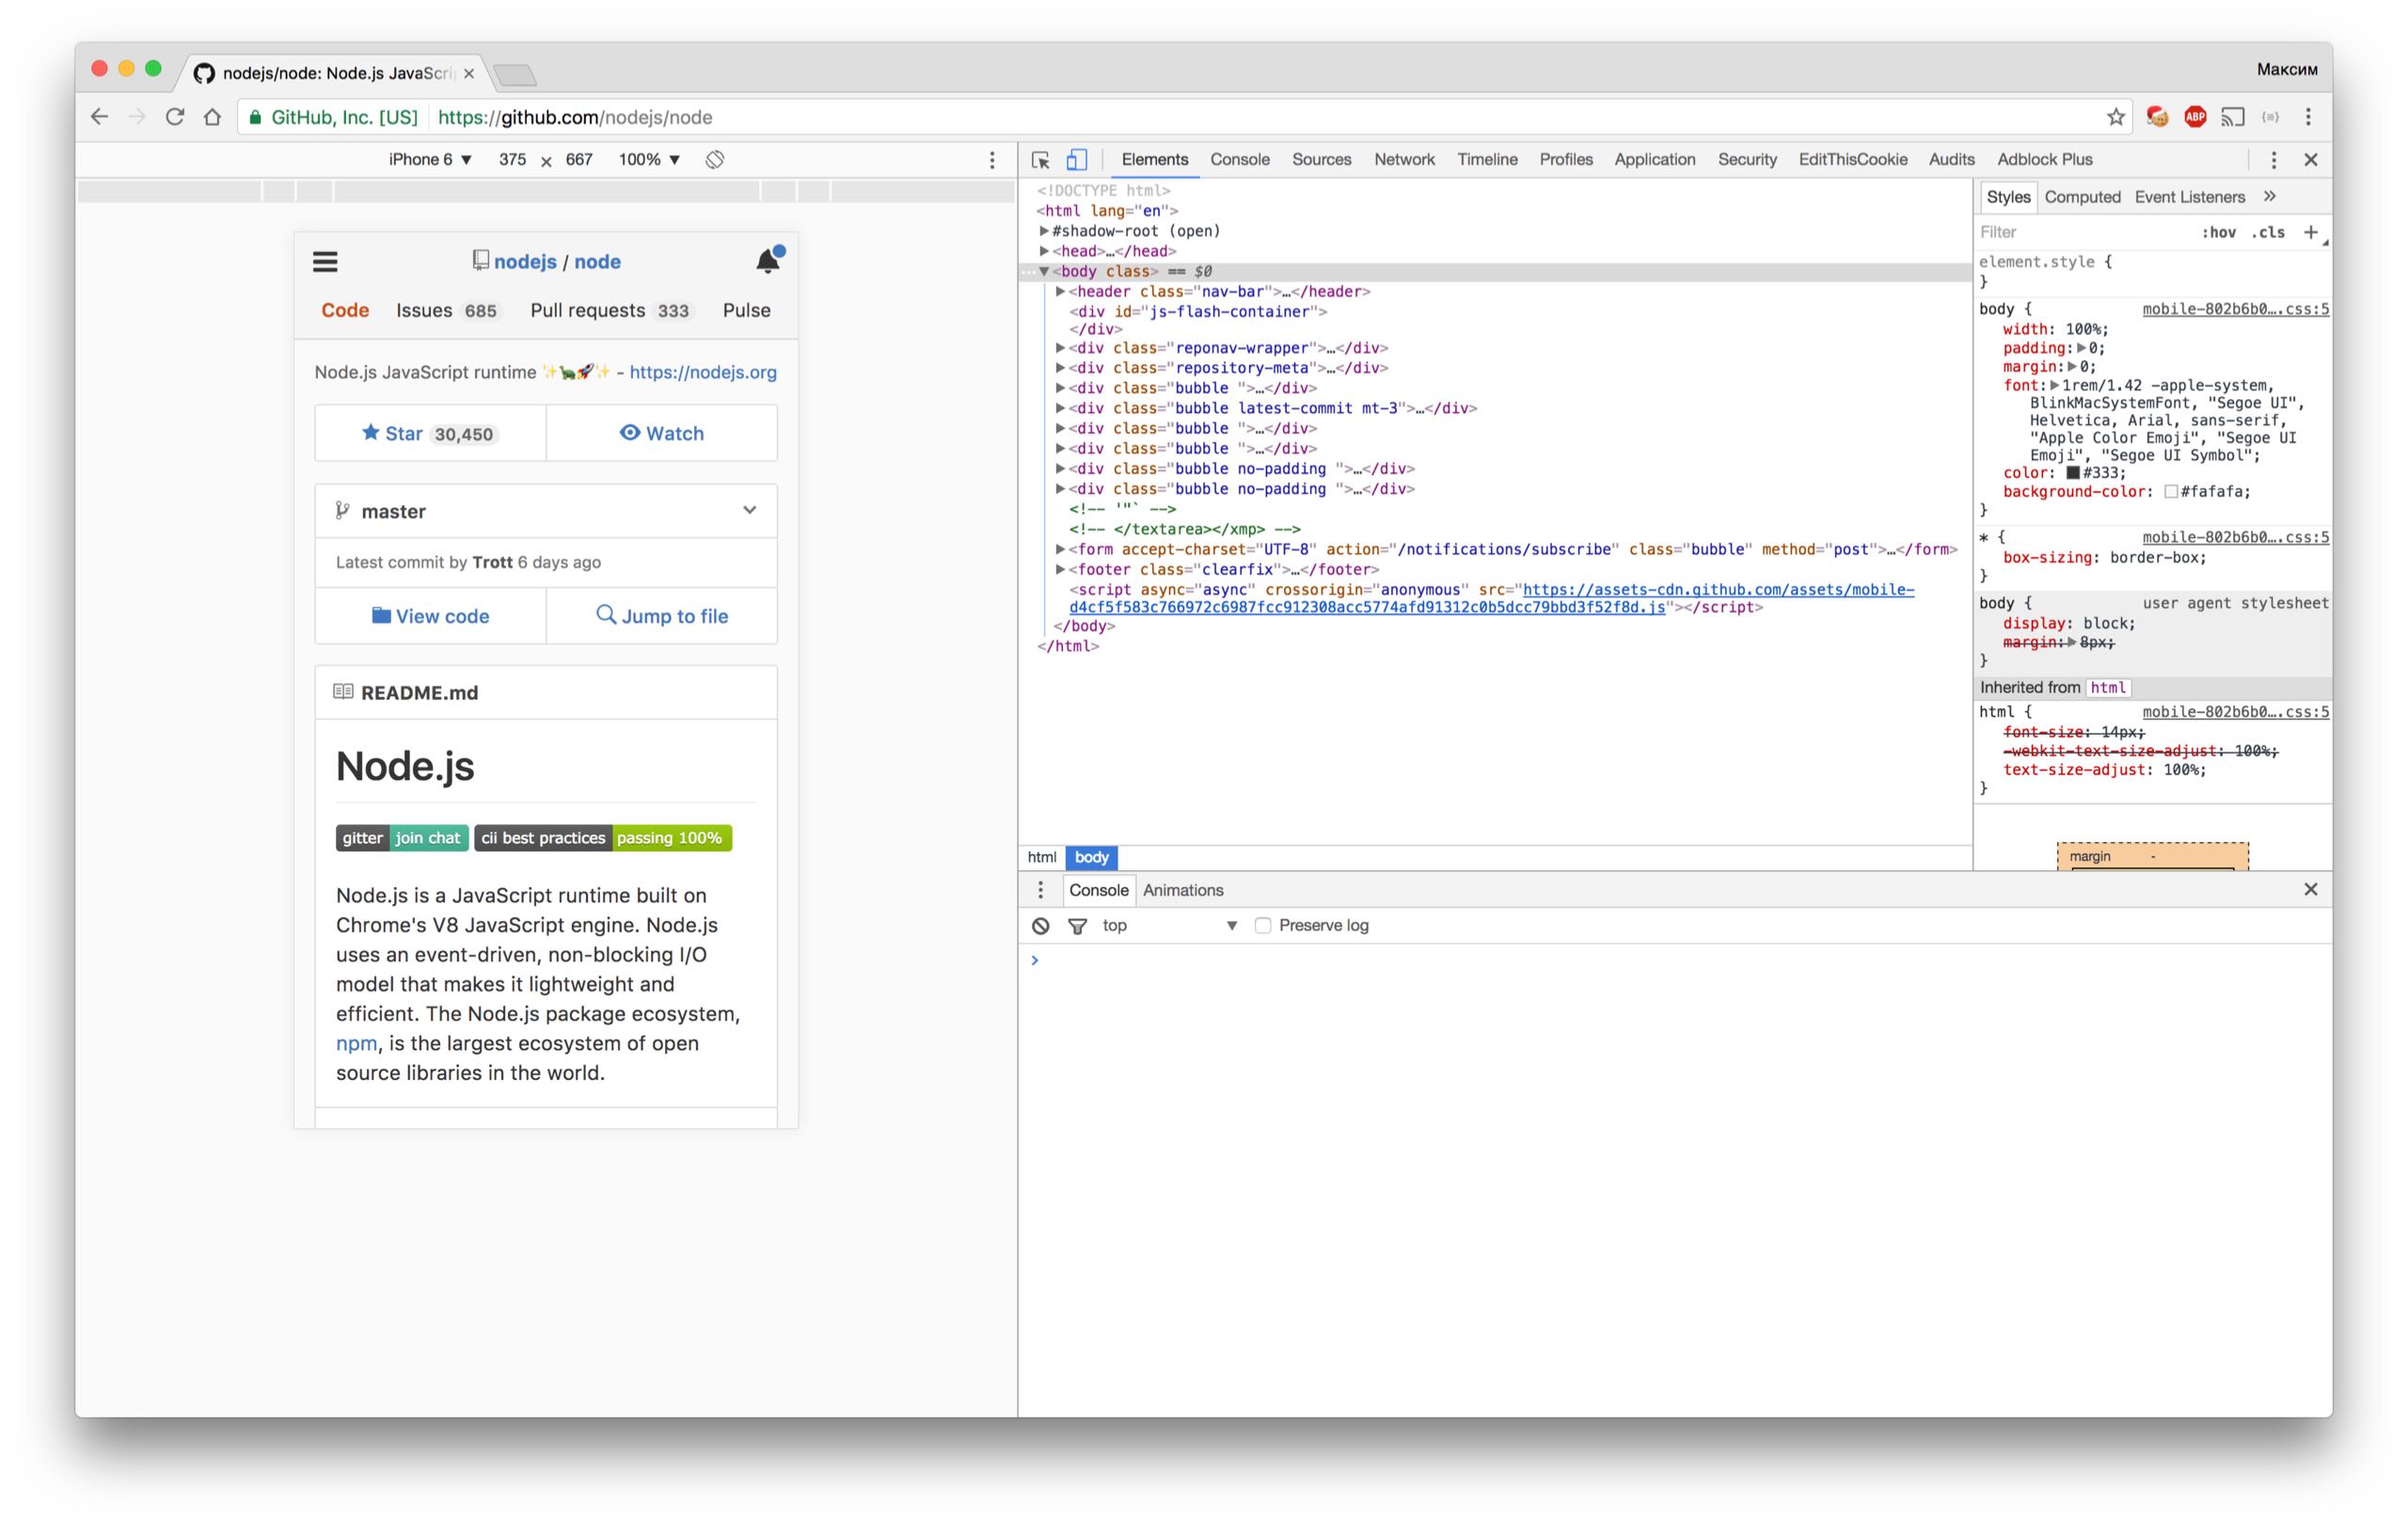Click the #333 color swatch
The width and height of the screenshot is (2408, 1525).
(x=2073, y=473)
